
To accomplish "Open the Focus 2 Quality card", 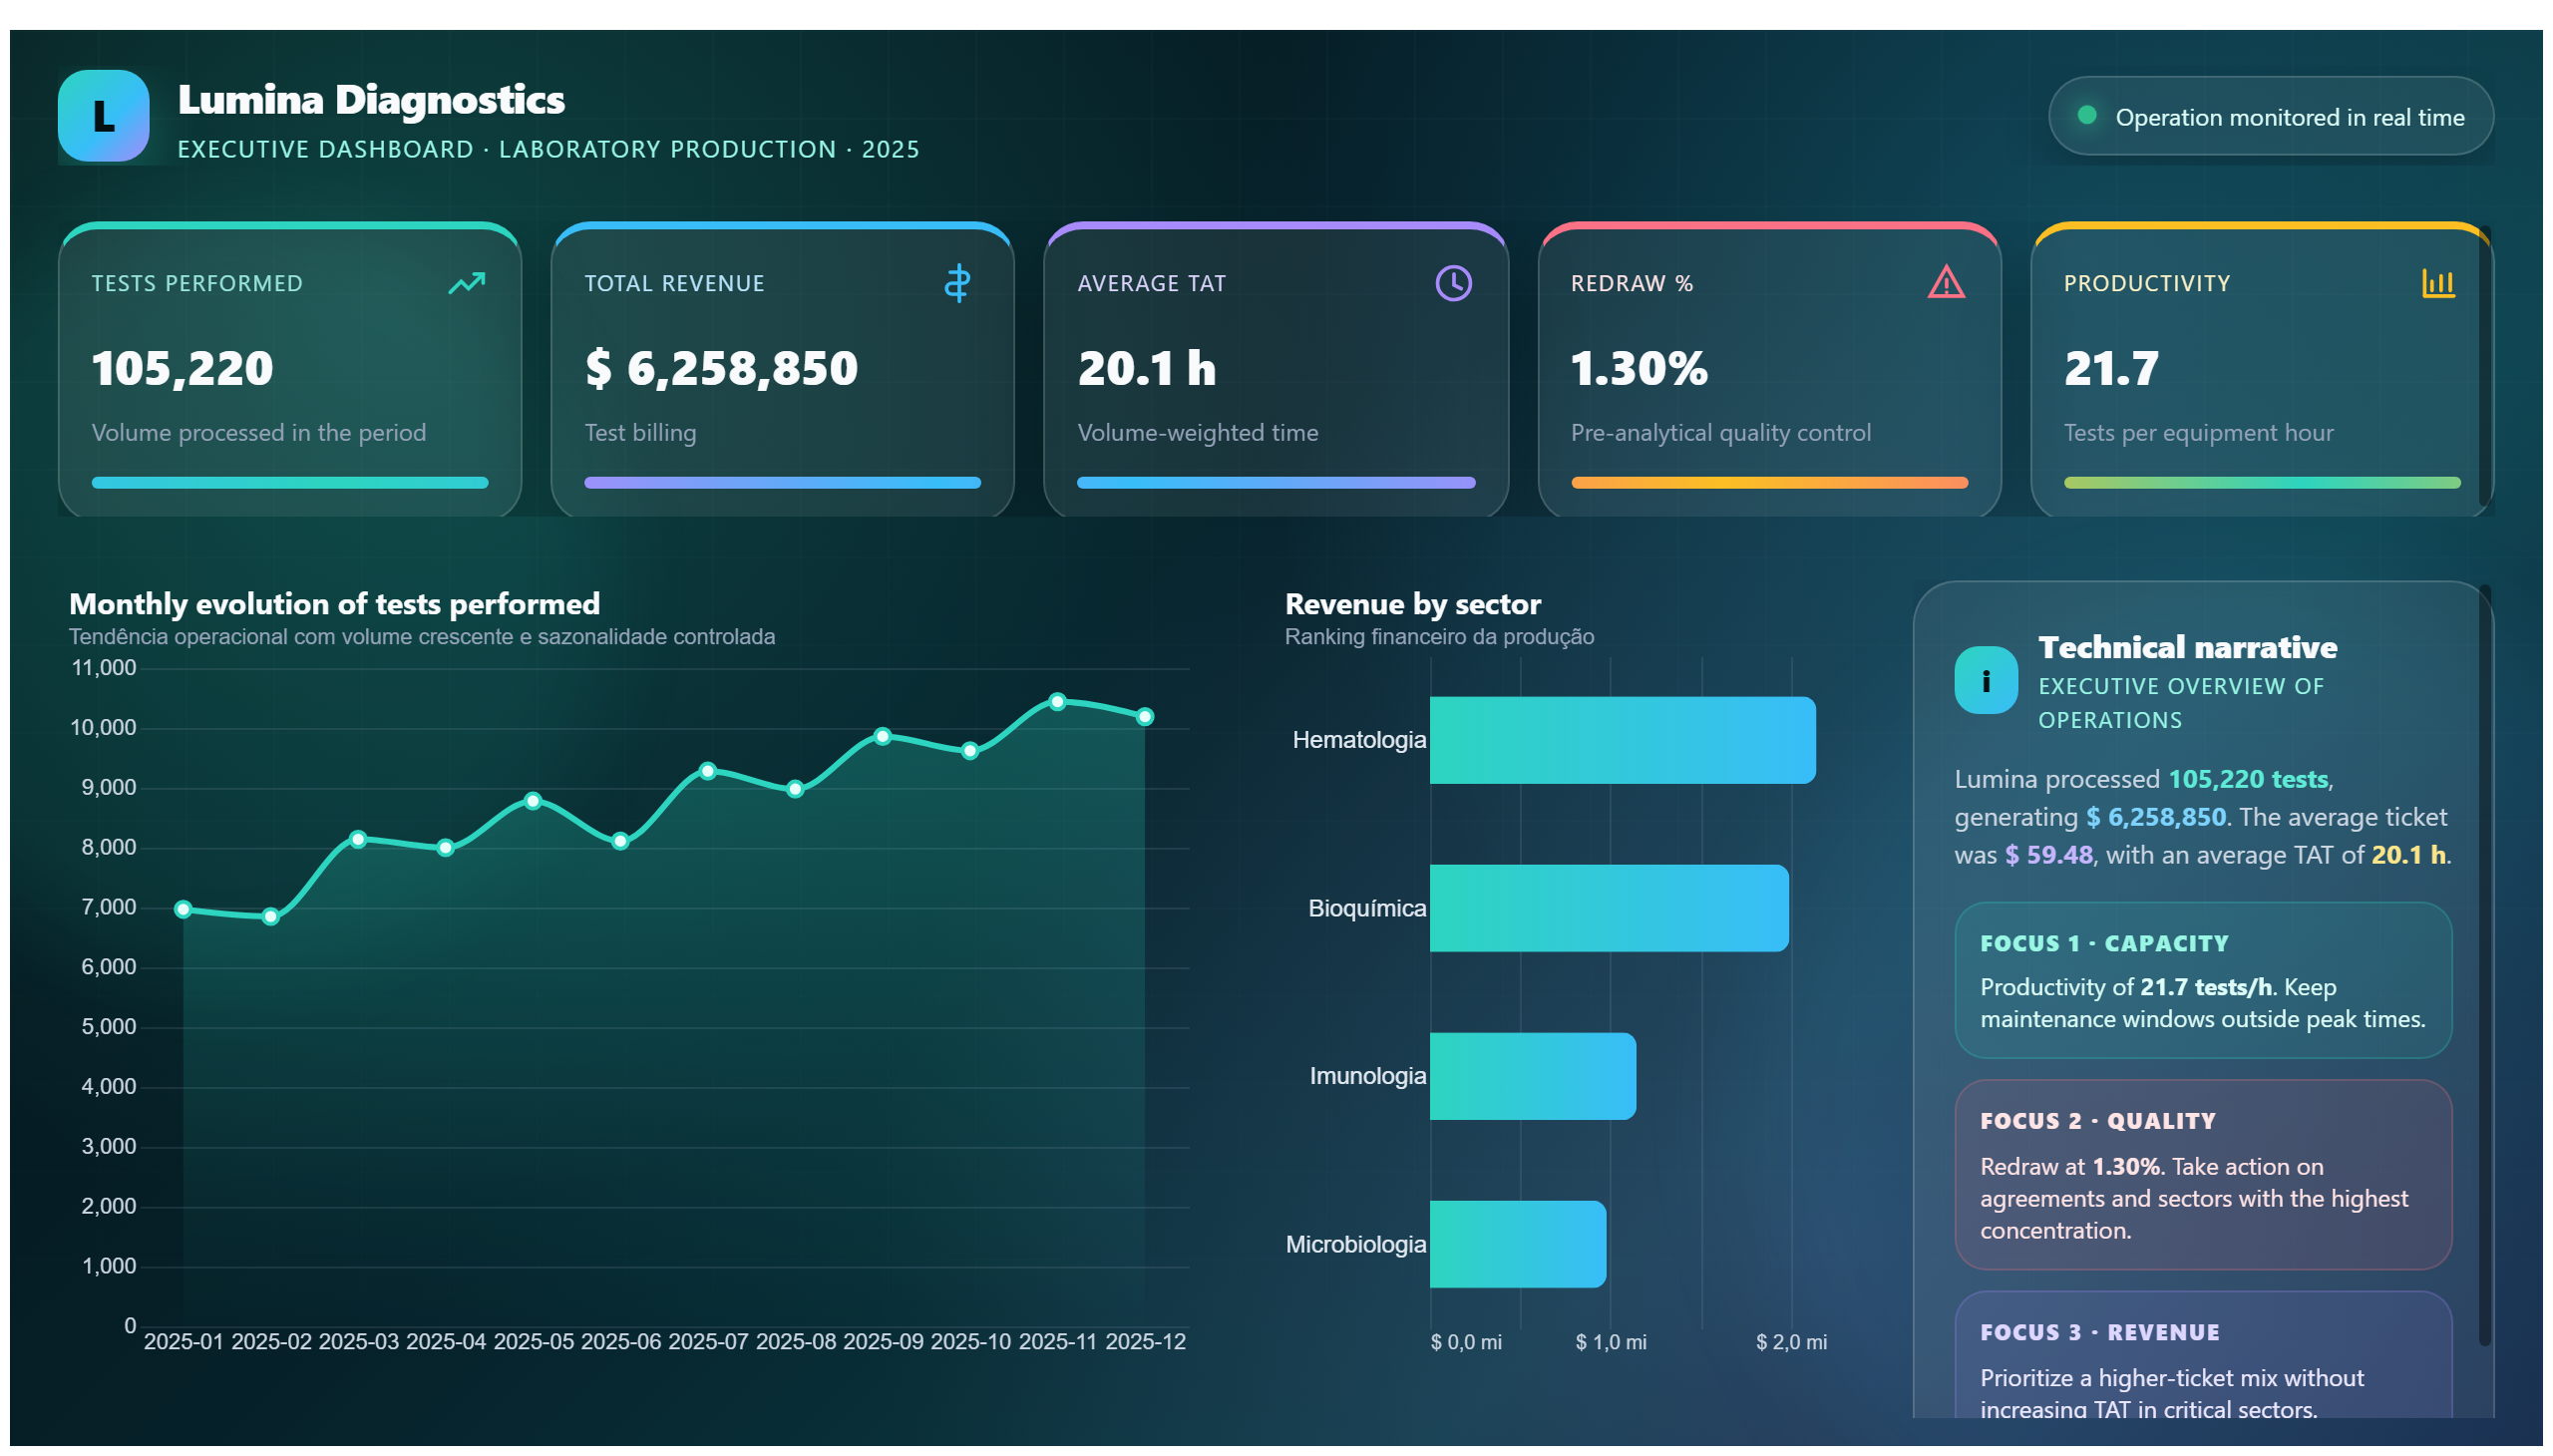I will [2203, 1175].
